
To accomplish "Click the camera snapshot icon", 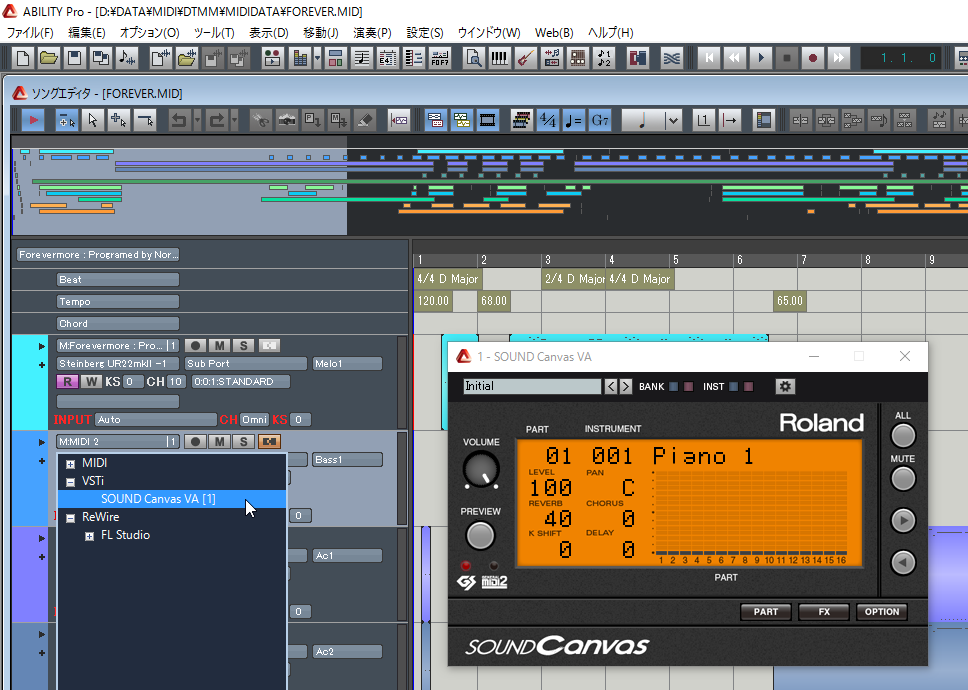I will [286, 120].
